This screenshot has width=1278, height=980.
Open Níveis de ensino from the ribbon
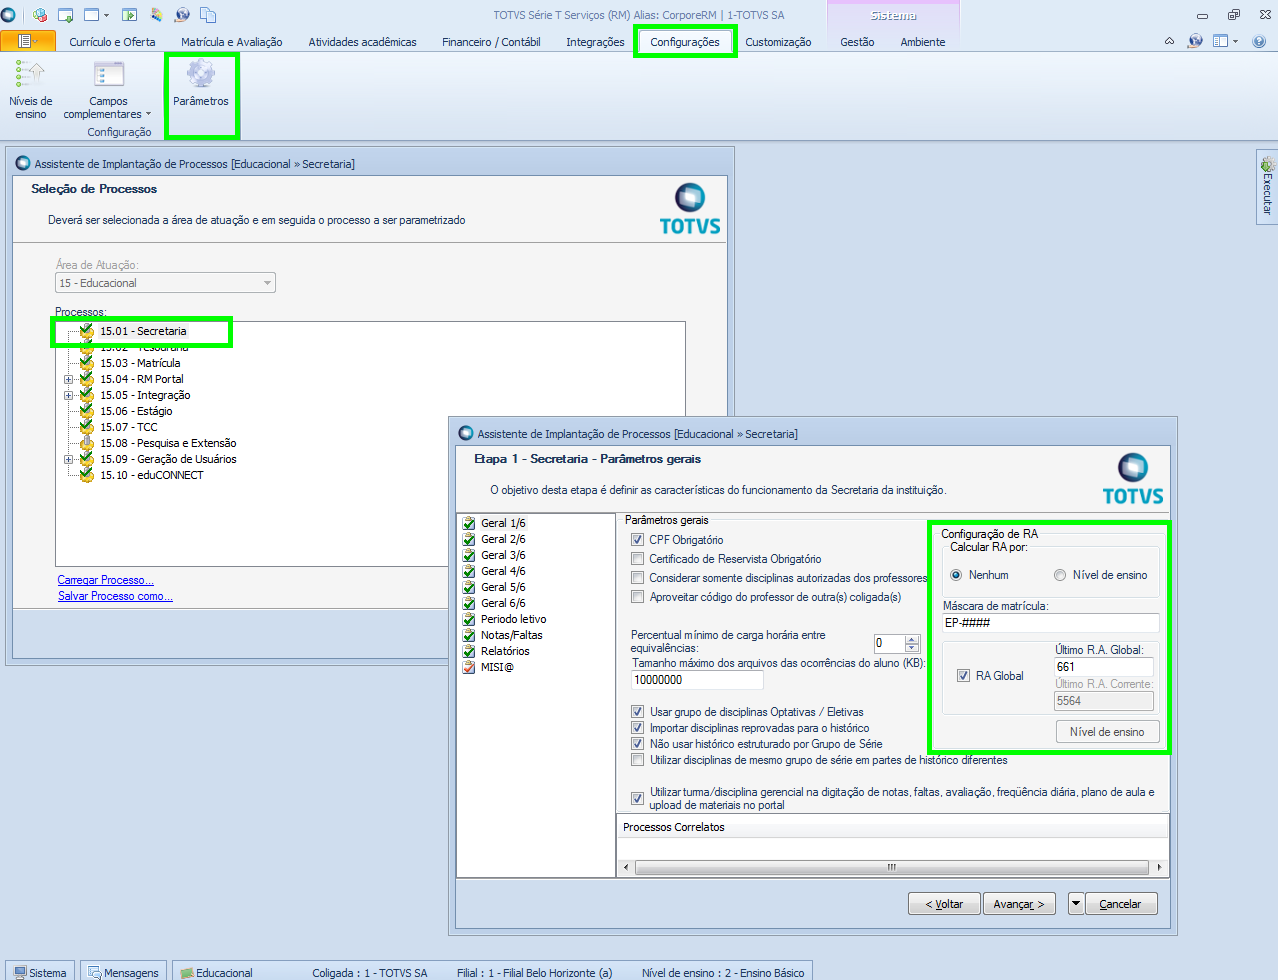tap(31, 89)
